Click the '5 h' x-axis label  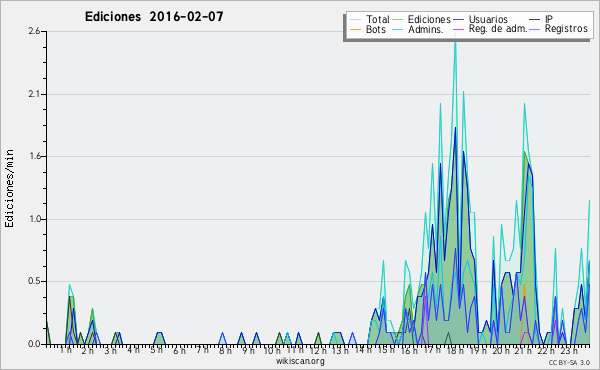click(156, 350)
